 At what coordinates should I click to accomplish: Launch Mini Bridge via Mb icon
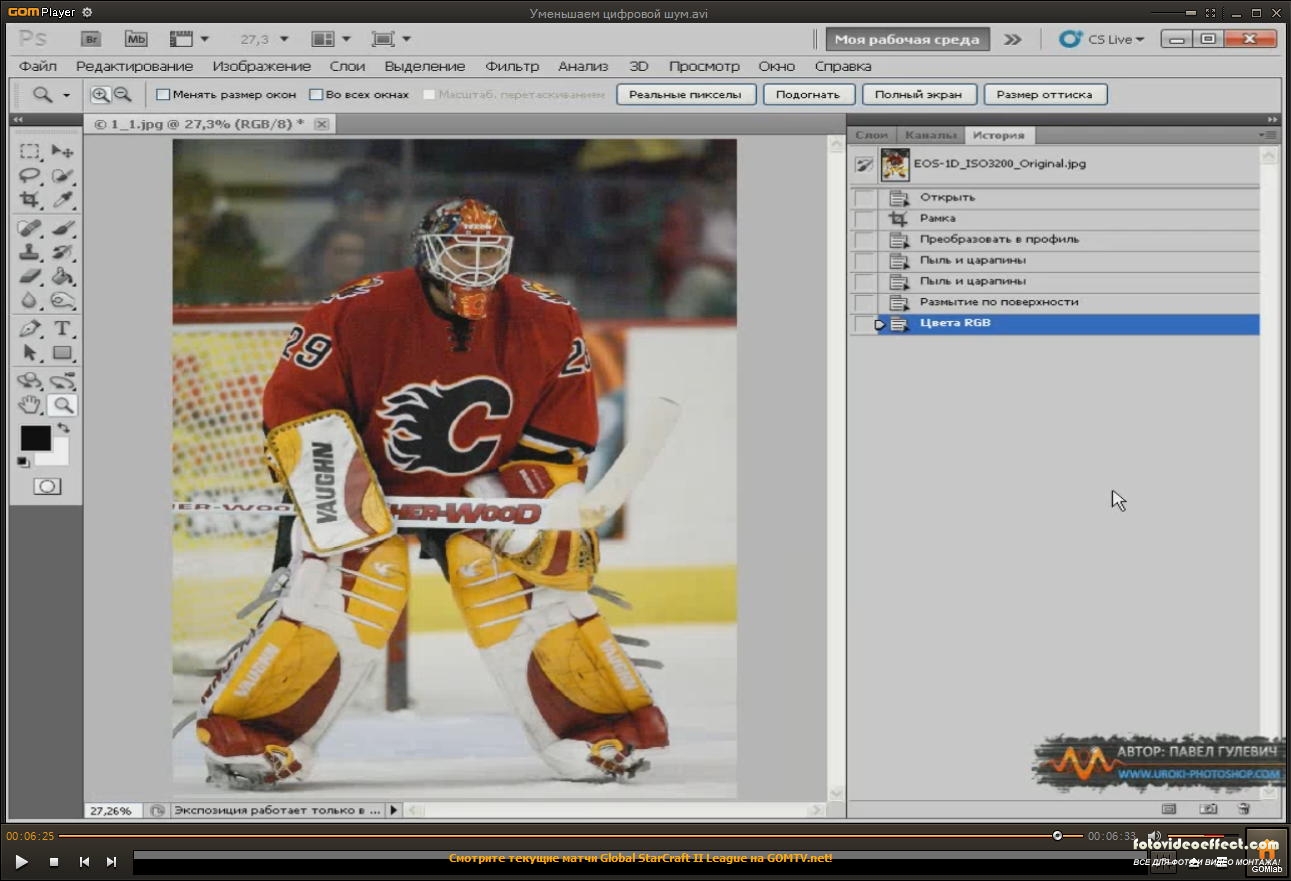pos(136,39)
